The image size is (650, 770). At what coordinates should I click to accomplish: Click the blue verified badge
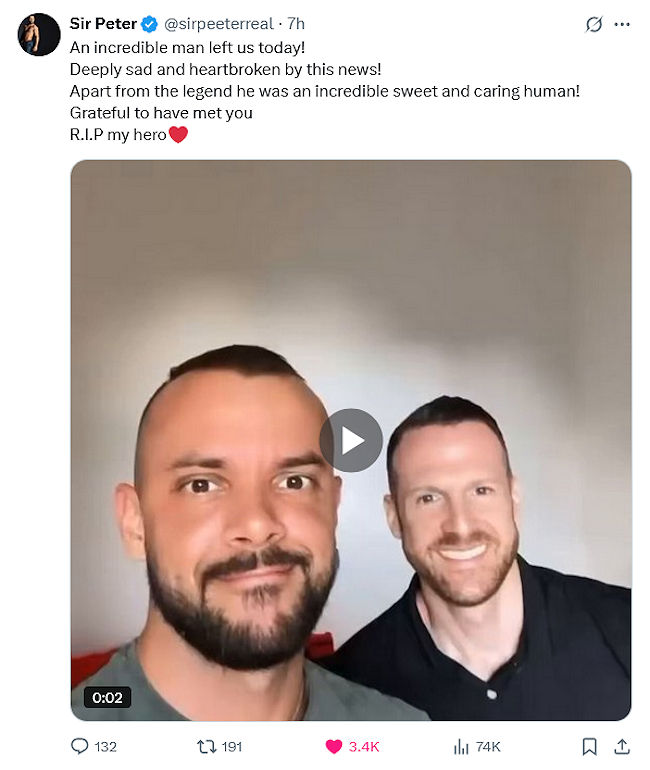click(149, 24)
